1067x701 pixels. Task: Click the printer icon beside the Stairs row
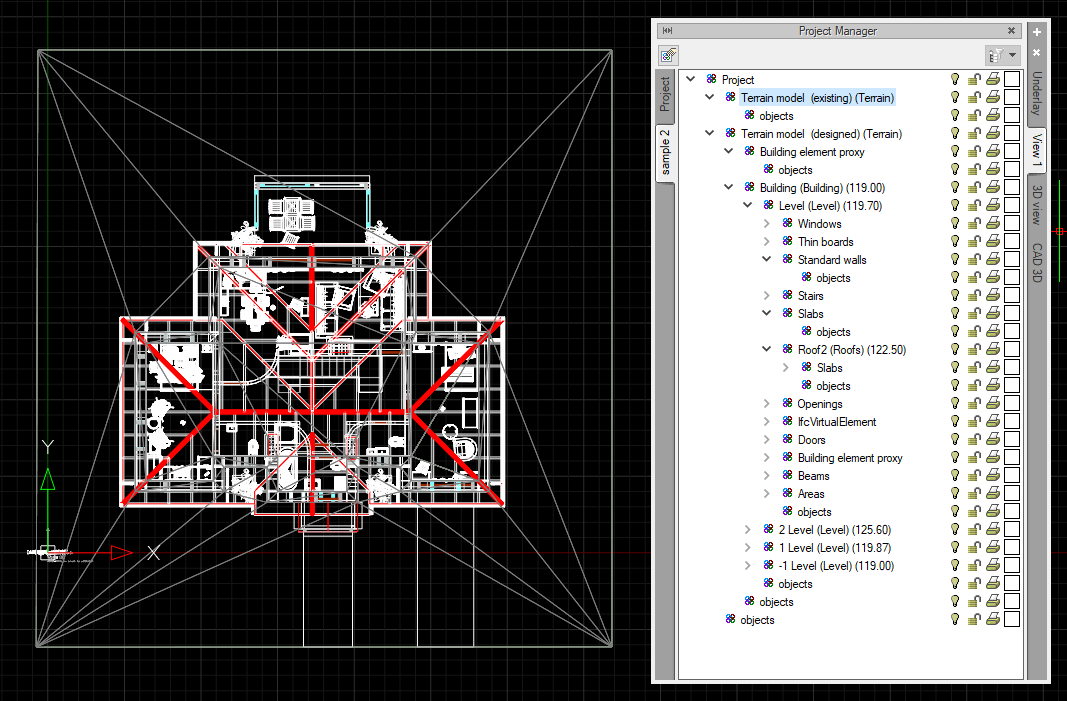[991, 295]
